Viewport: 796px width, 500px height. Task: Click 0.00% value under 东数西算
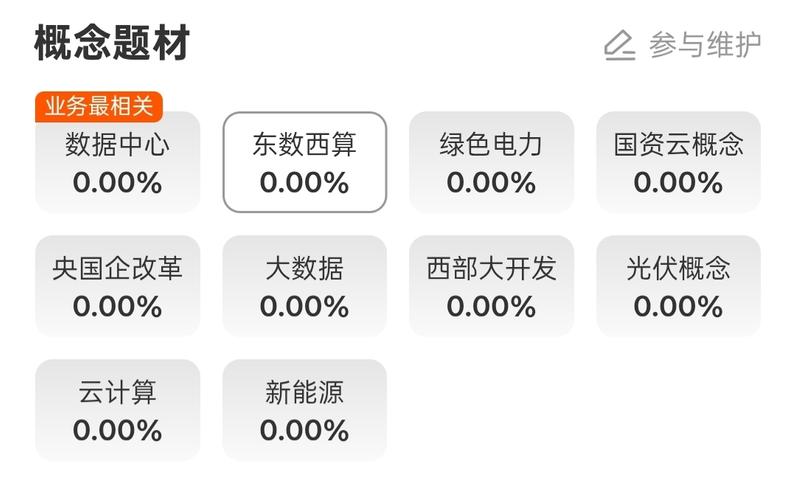(305, 183)
